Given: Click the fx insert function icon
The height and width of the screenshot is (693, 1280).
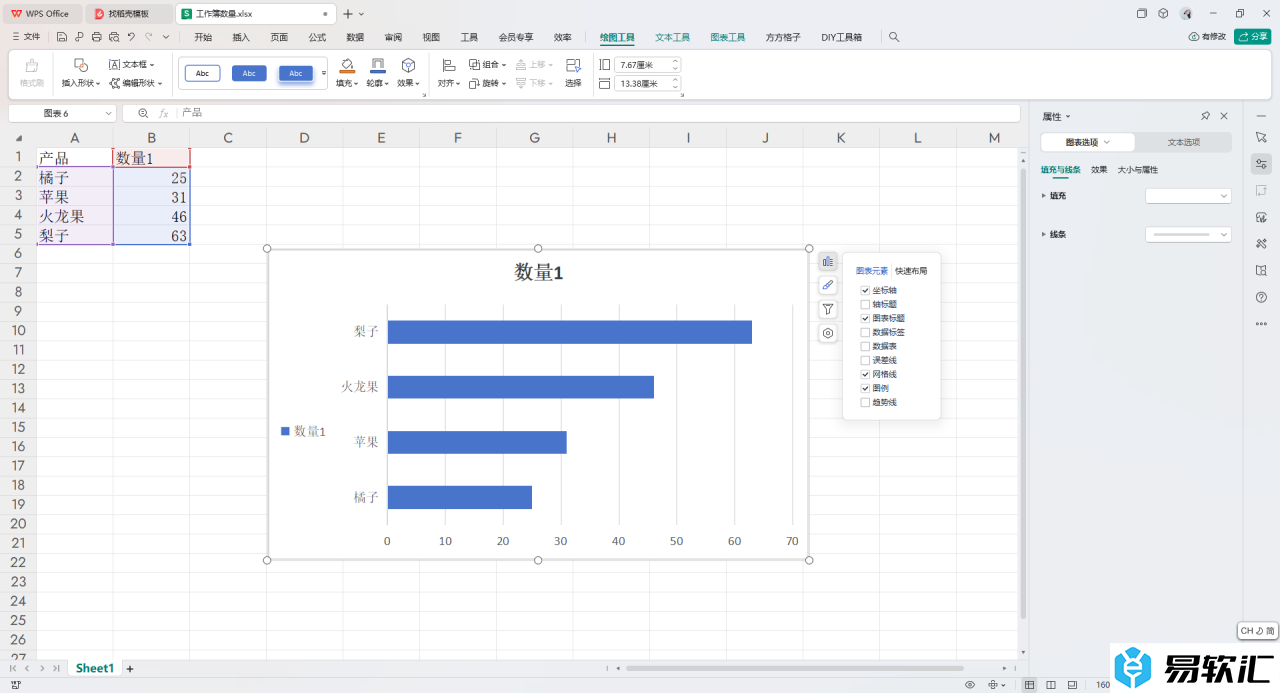Looking at the screenshot, I should (x=164, y=113).
